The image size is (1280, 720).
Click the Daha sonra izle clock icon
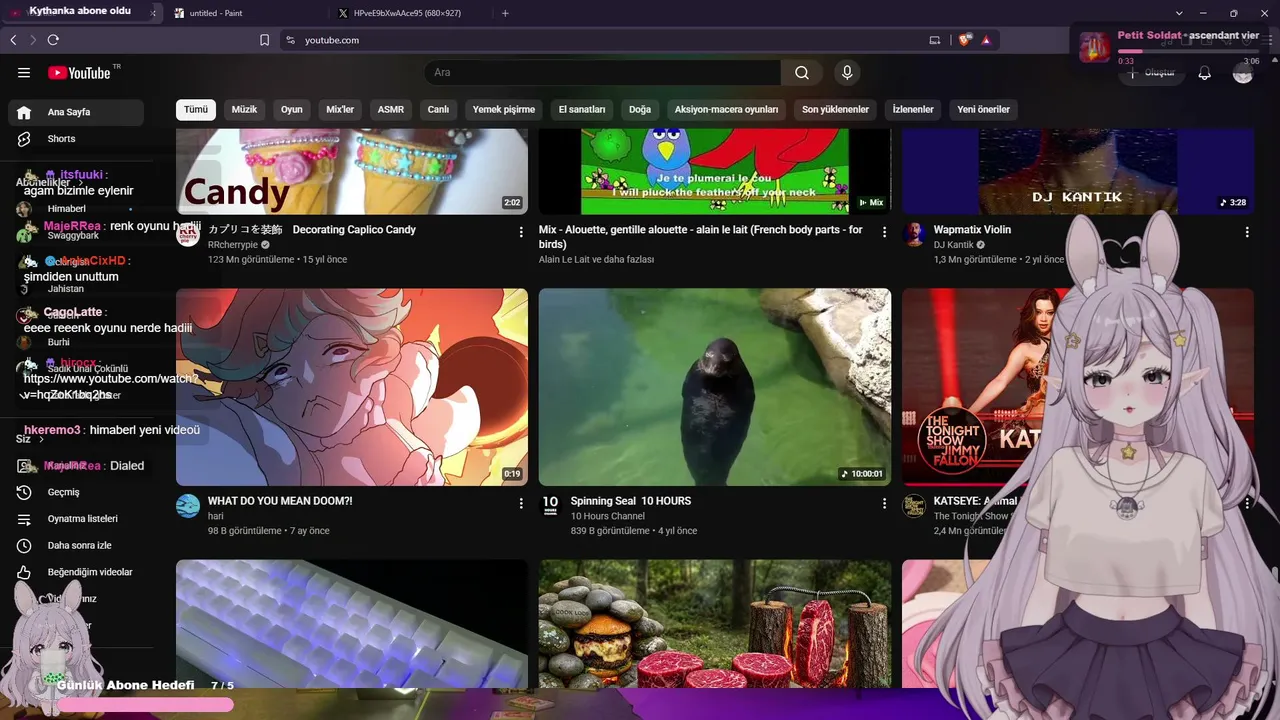point(24,545)
